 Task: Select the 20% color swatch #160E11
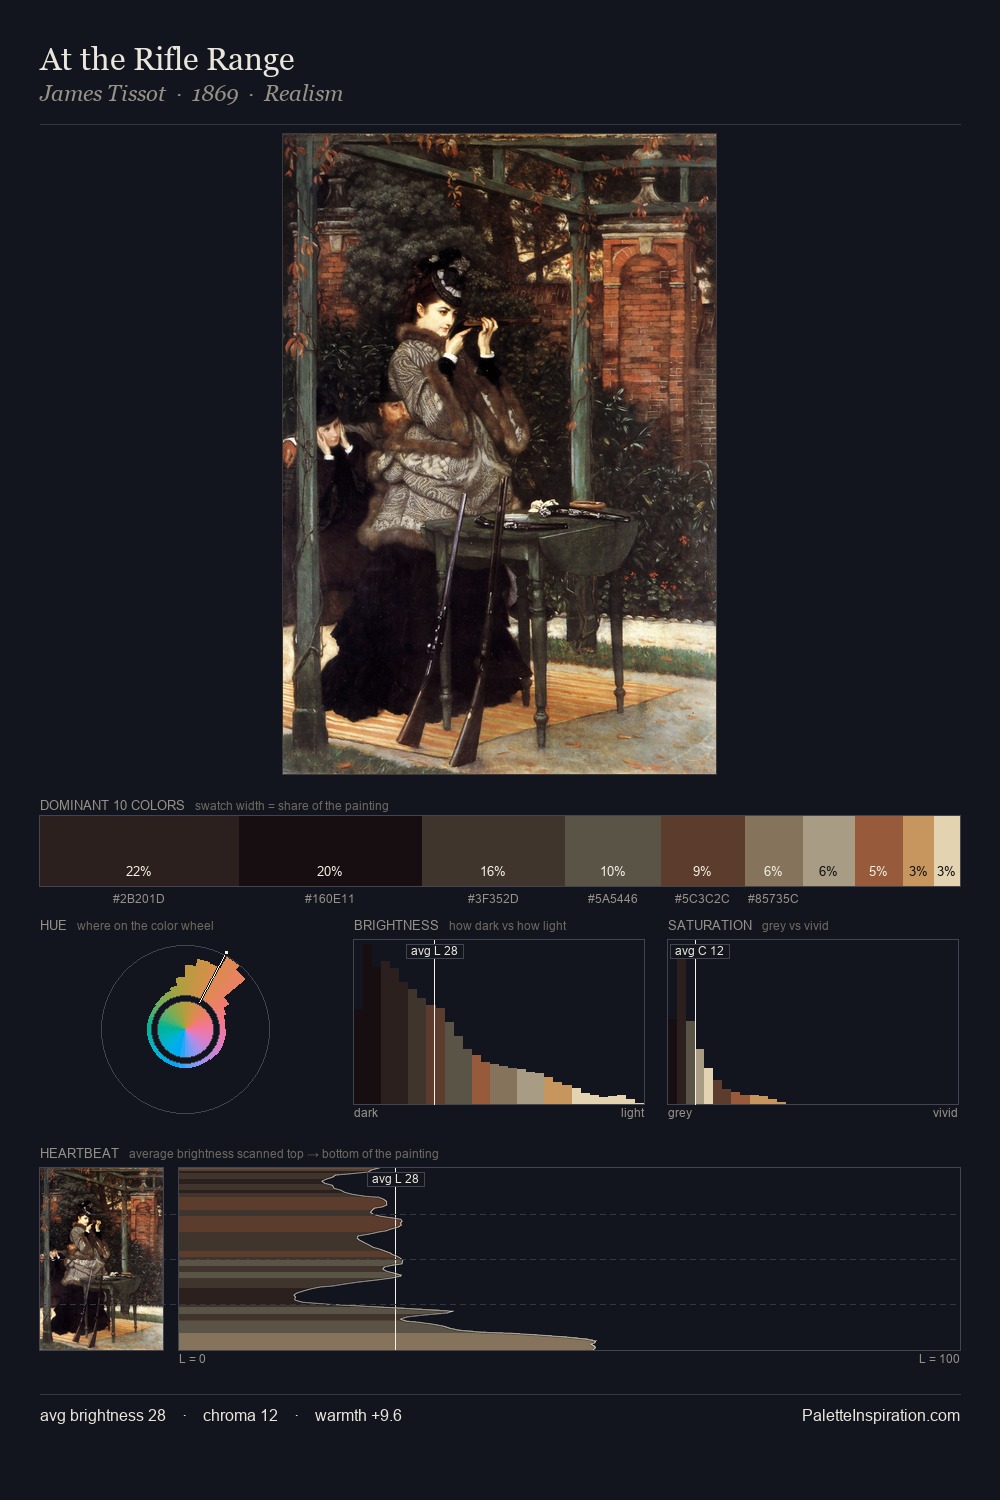coord(330,851)
